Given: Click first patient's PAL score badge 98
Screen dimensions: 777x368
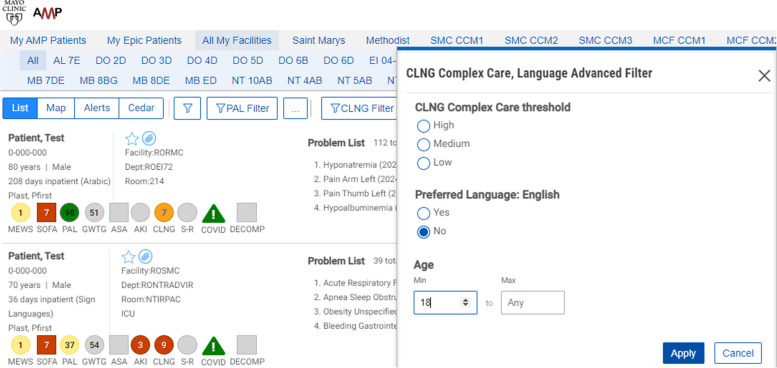Looking at the screenshot, I should coord(69,213).
